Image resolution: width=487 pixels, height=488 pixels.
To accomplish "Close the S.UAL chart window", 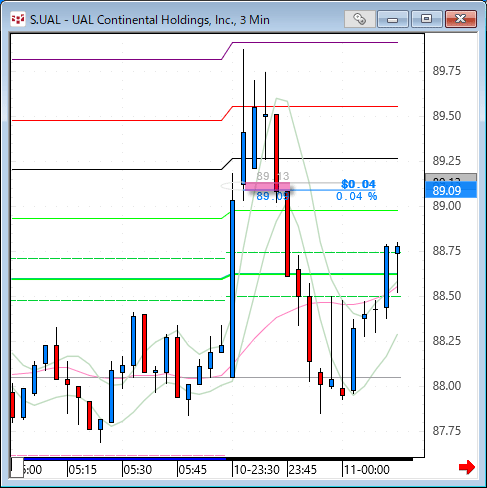I will coord(461,19).
